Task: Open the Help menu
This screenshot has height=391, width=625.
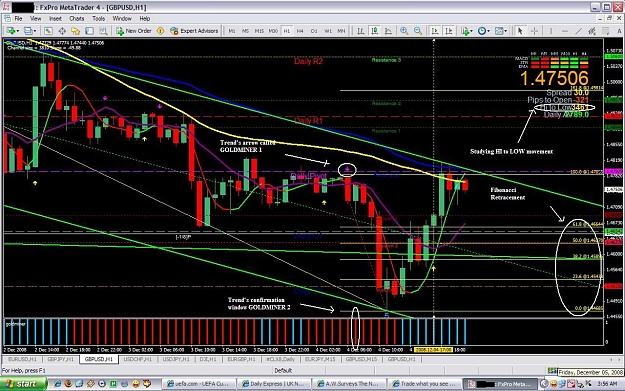Action: (x=145, y=18)
